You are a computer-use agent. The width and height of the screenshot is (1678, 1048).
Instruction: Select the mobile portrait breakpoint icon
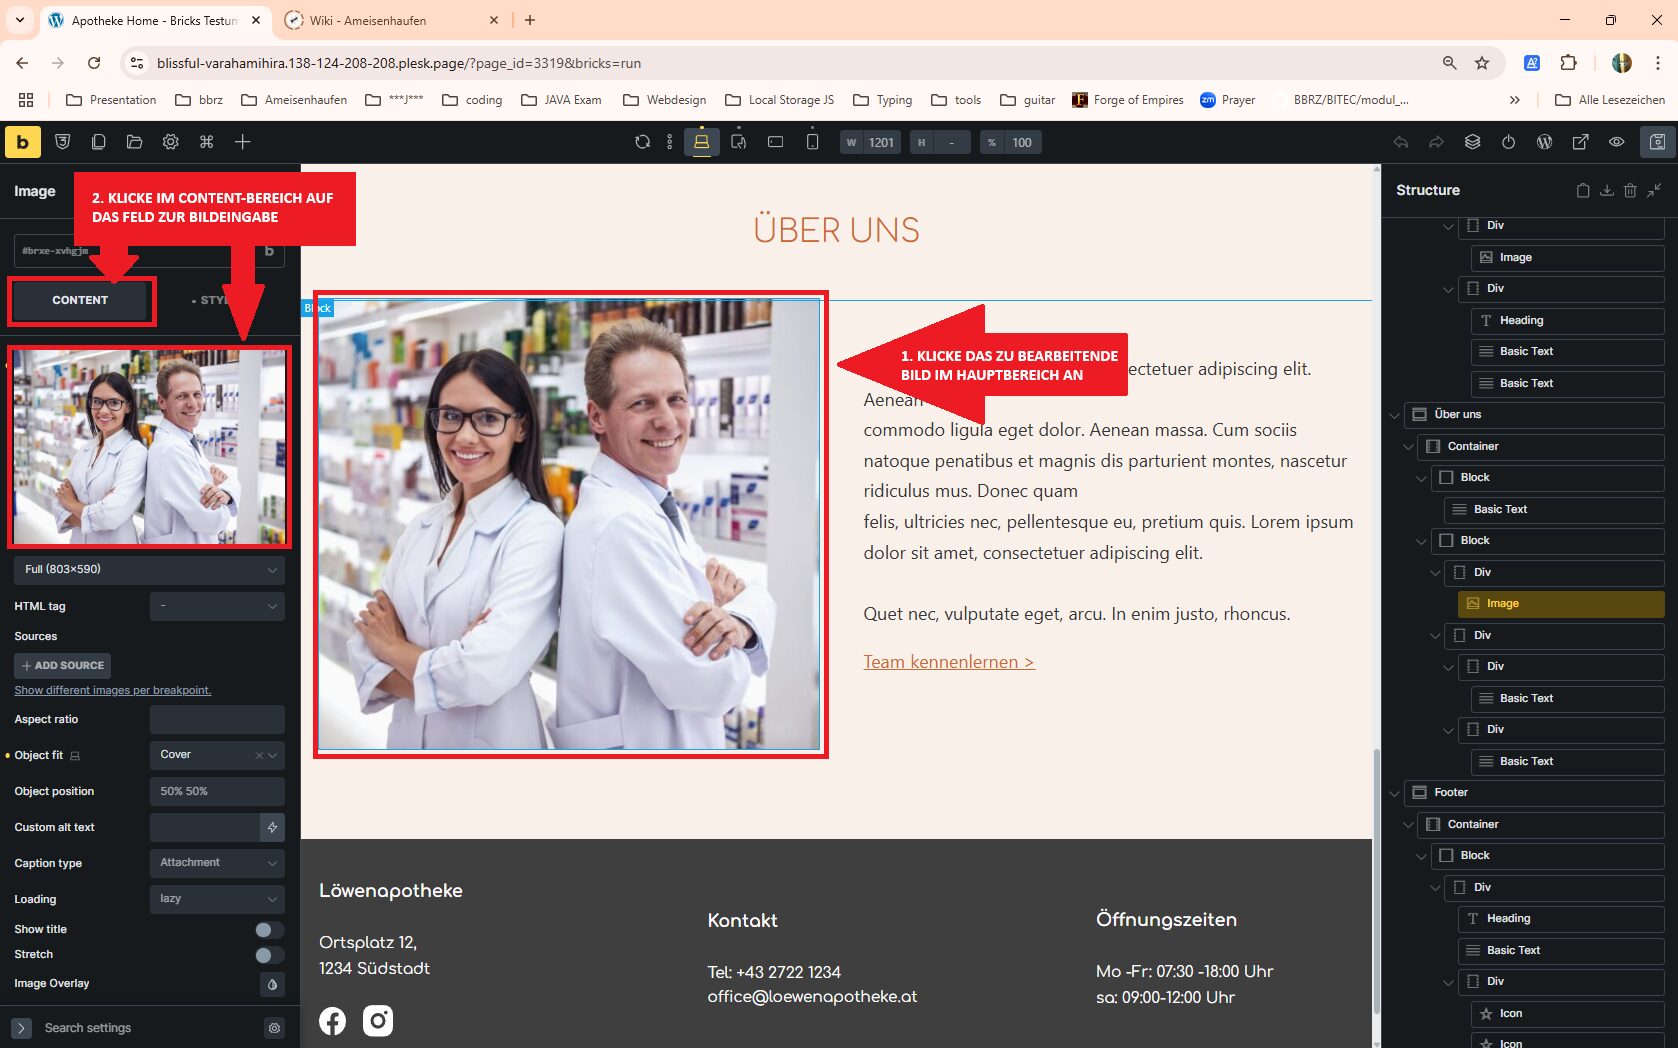pyautogui.click(x=812, y=142)
